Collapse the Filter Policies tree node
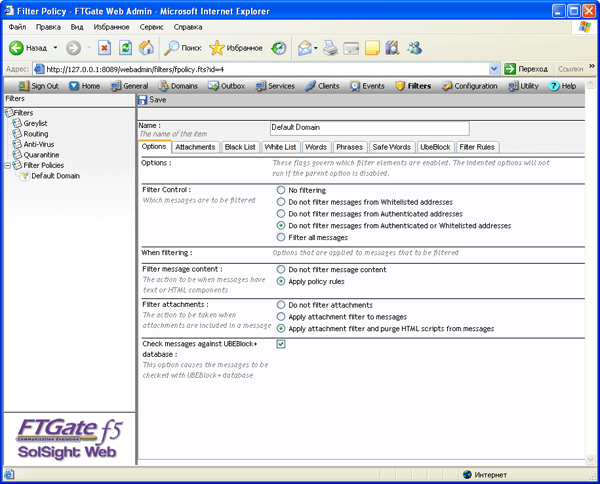The height and width of the screenshot is (484, 600). tap(7, 165)
